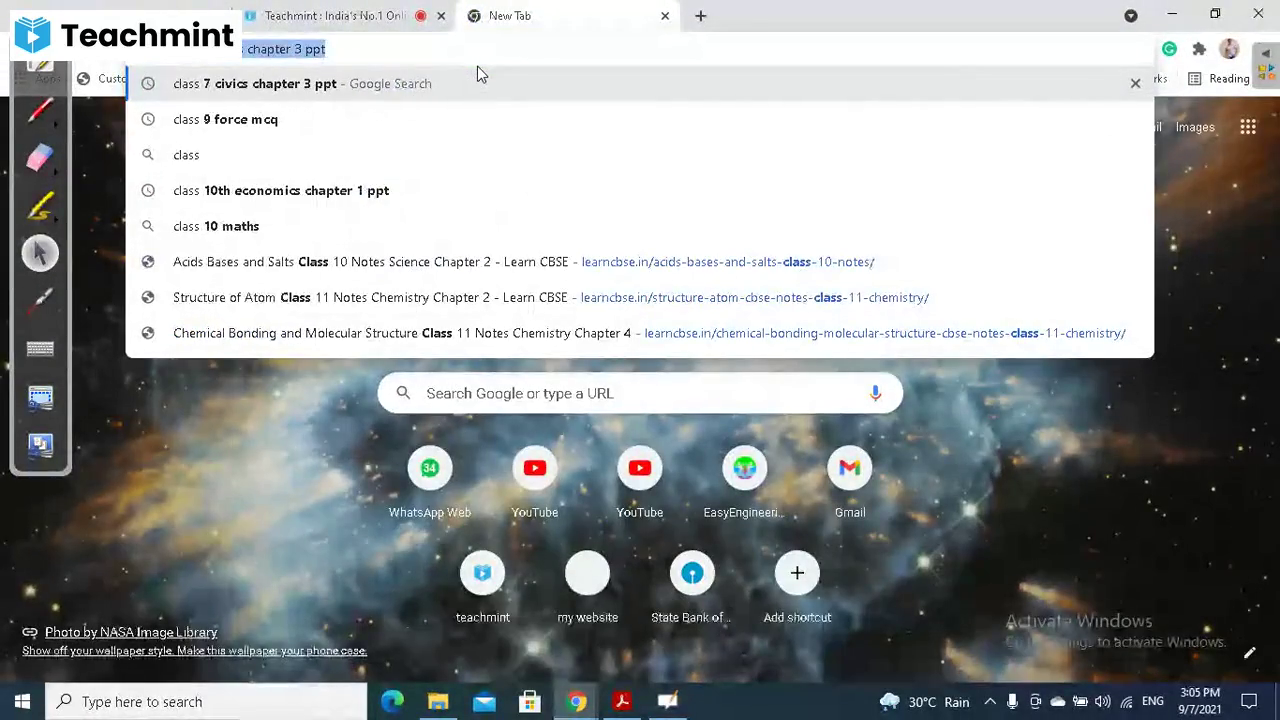Select suggestion class 7 civics chapter 3 ppt
Viewport: 1280px width, 720px height.
pyautogui.click(x=640, y=84)
